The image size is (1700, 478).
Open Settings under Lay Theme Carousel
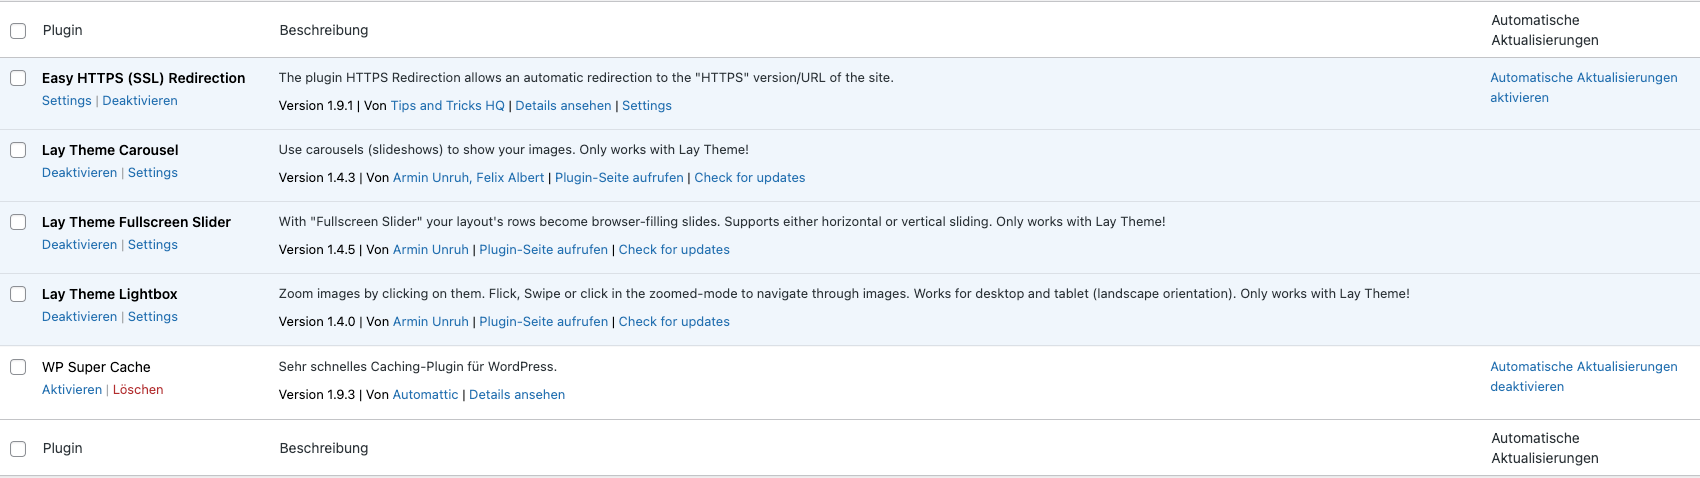[153, 173]
